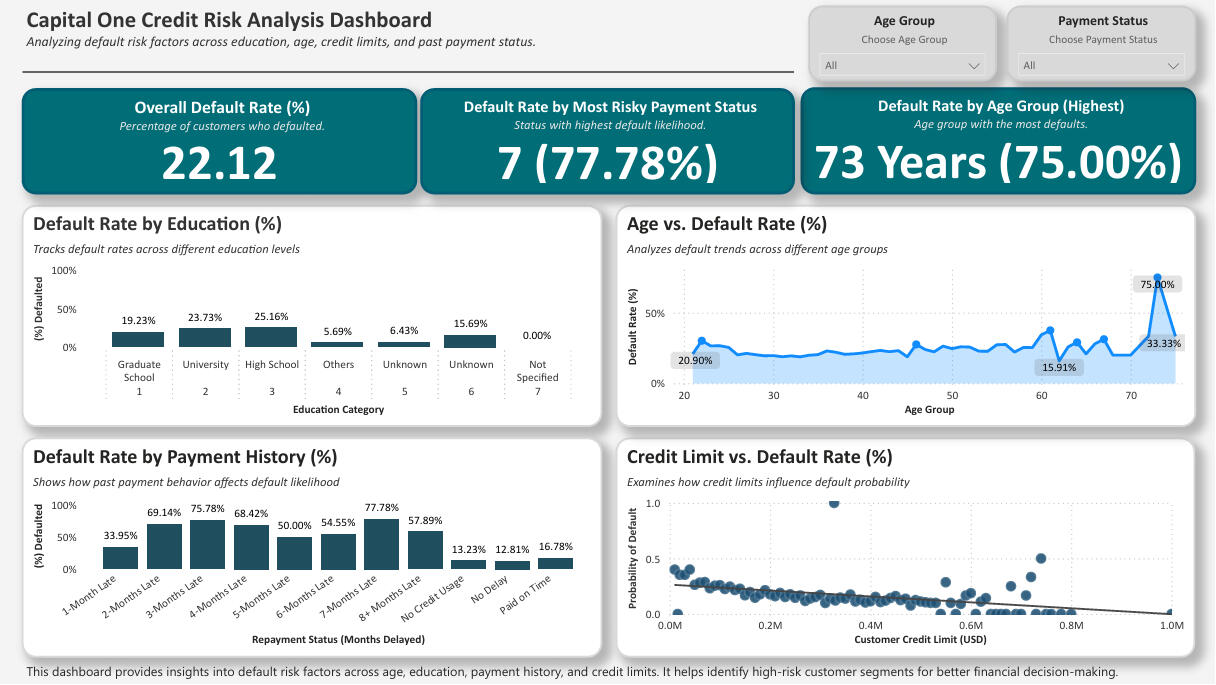Select the 33.33% label in the age chart
Image resolution: width=1216 pixels, height=685 pixels.
pos(1163,343)
